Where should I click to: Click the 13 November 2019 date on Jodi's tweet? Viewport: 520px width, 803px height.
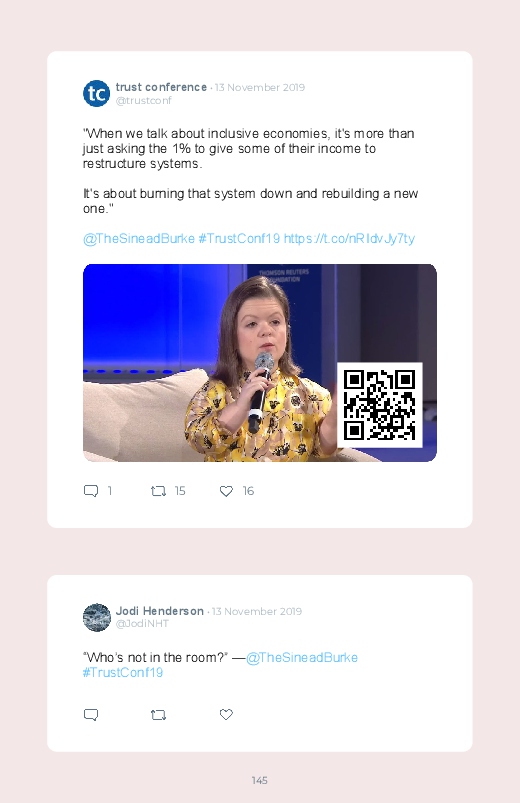point(257,611)
